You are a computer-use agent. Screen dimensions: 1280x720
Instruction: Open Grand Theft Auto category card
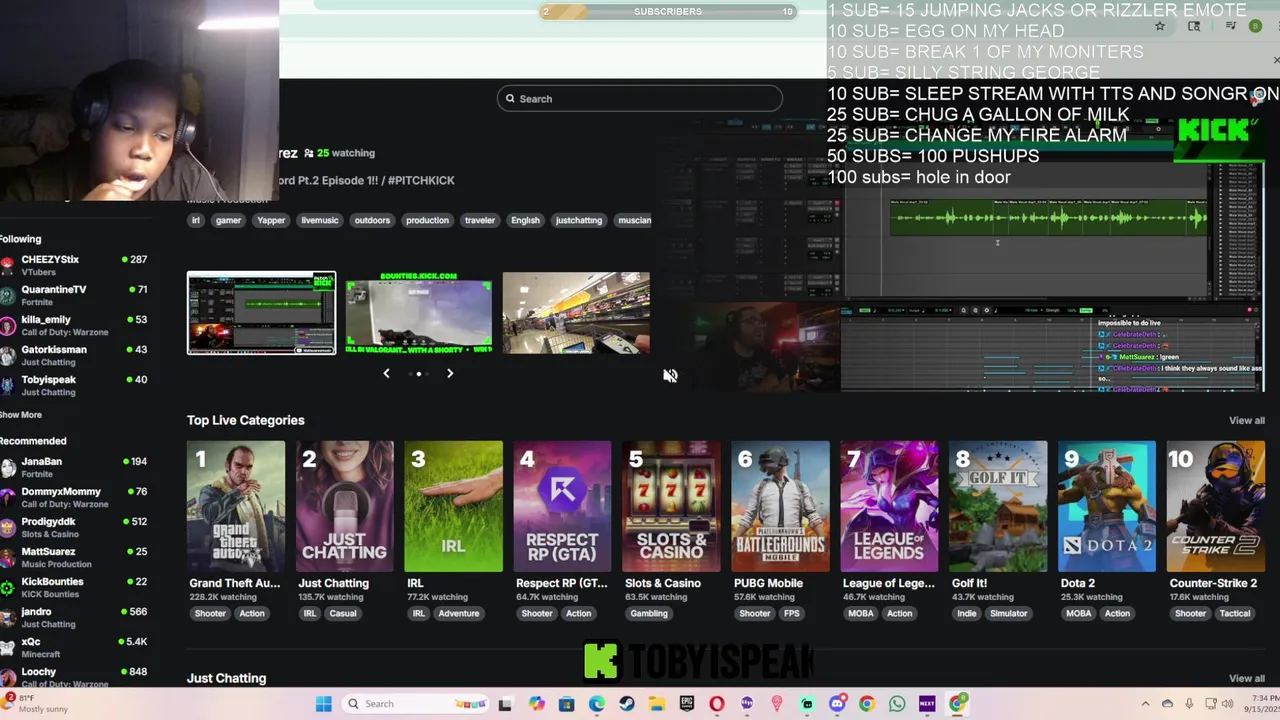click(235, 506)
